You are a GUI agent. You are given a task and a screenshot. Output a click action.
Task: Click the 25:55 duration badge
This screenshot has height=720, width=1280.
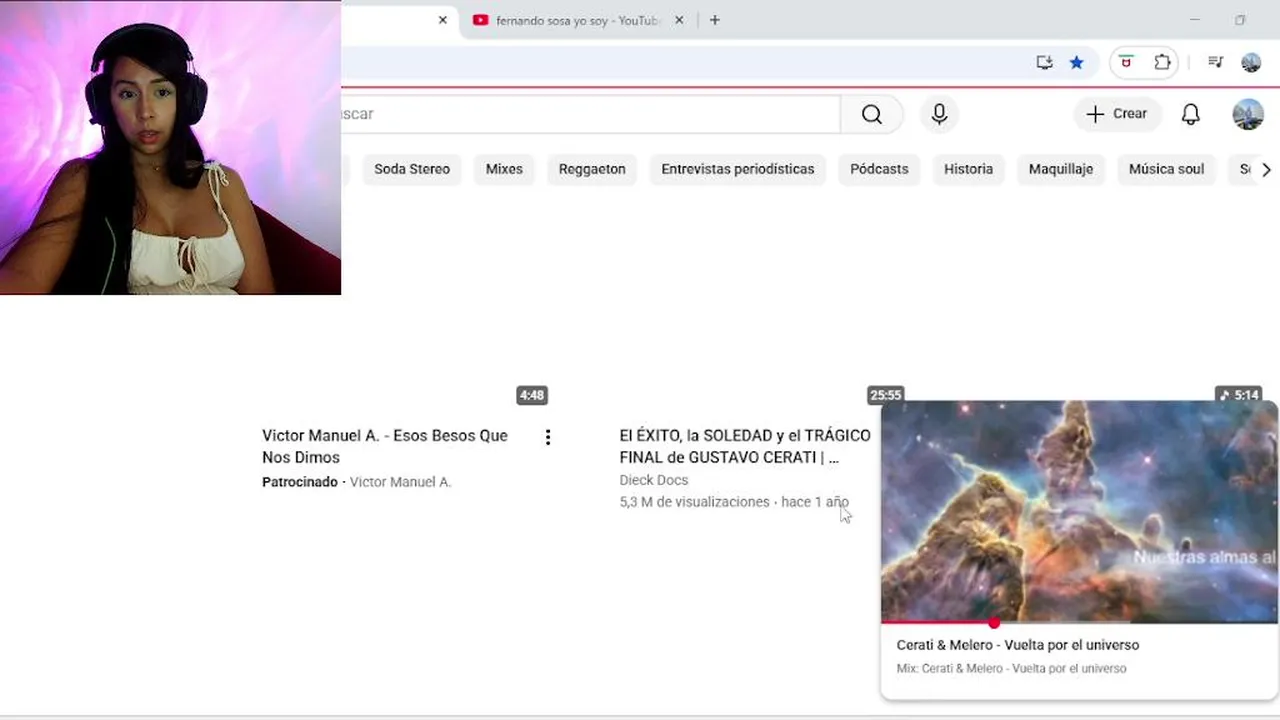click(886, 395)
